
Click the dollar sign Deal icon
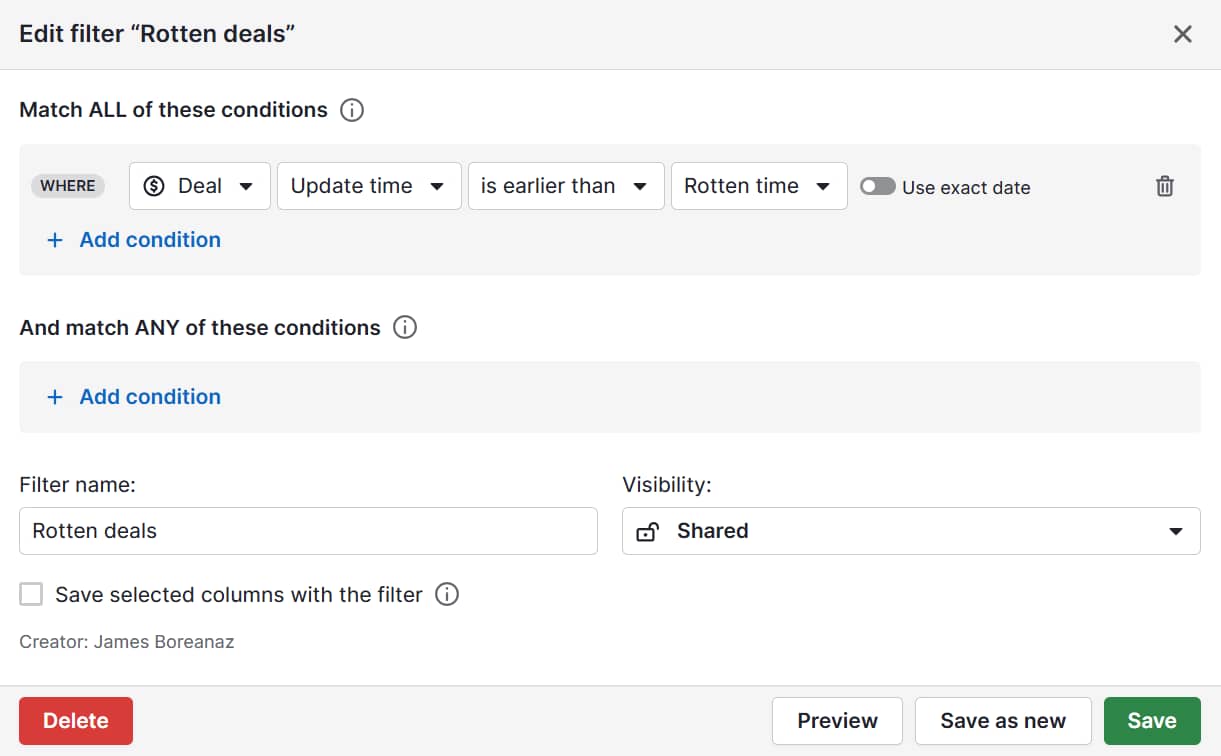click(154, 186)
